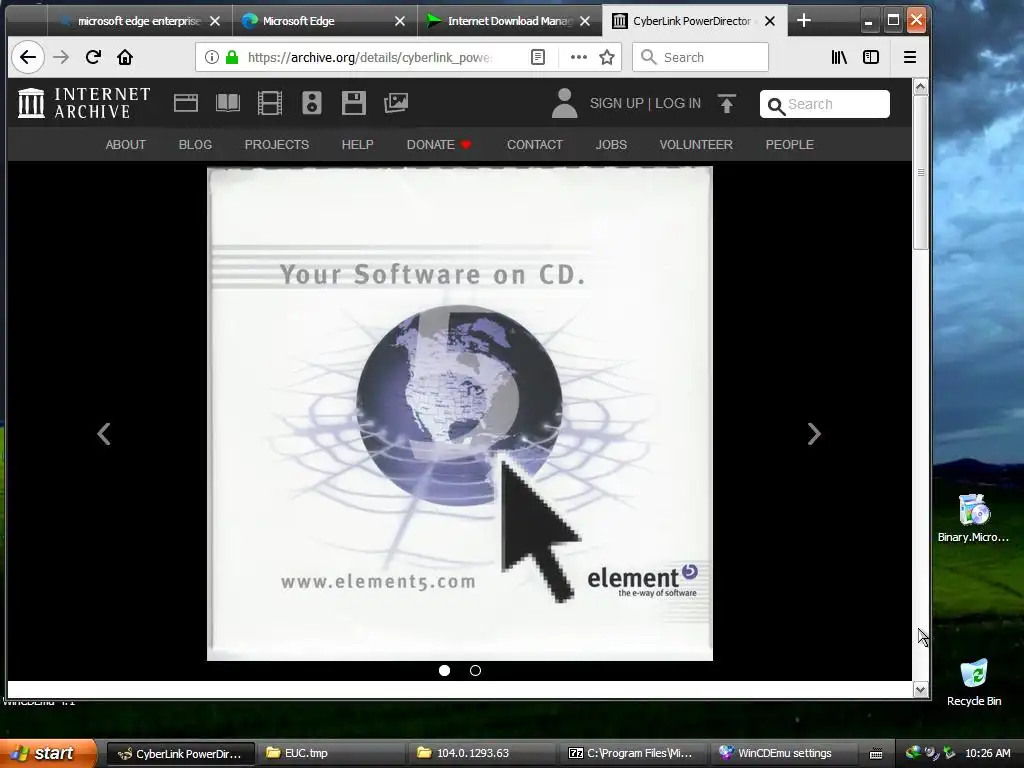Click the Internet Archive logo
Image resolution: width=1024 pixels, height=768 pixels.
click(x=84, y=103)
